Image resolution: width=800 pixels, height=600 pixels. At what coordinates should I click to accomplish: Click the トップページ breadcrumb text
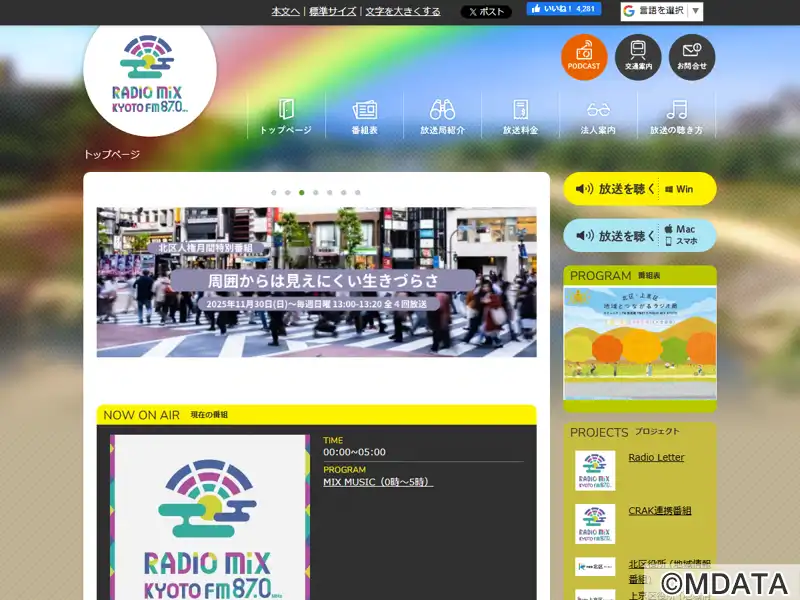point(112,154)
